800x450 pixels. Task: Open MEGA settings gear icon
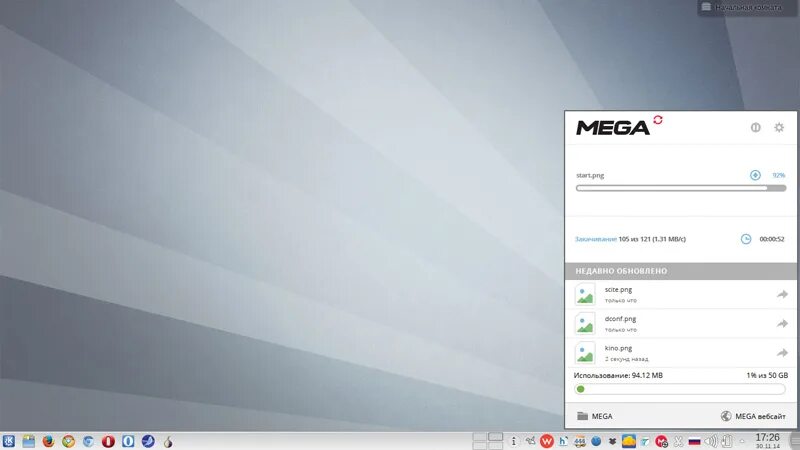click(x=779, y=128)
